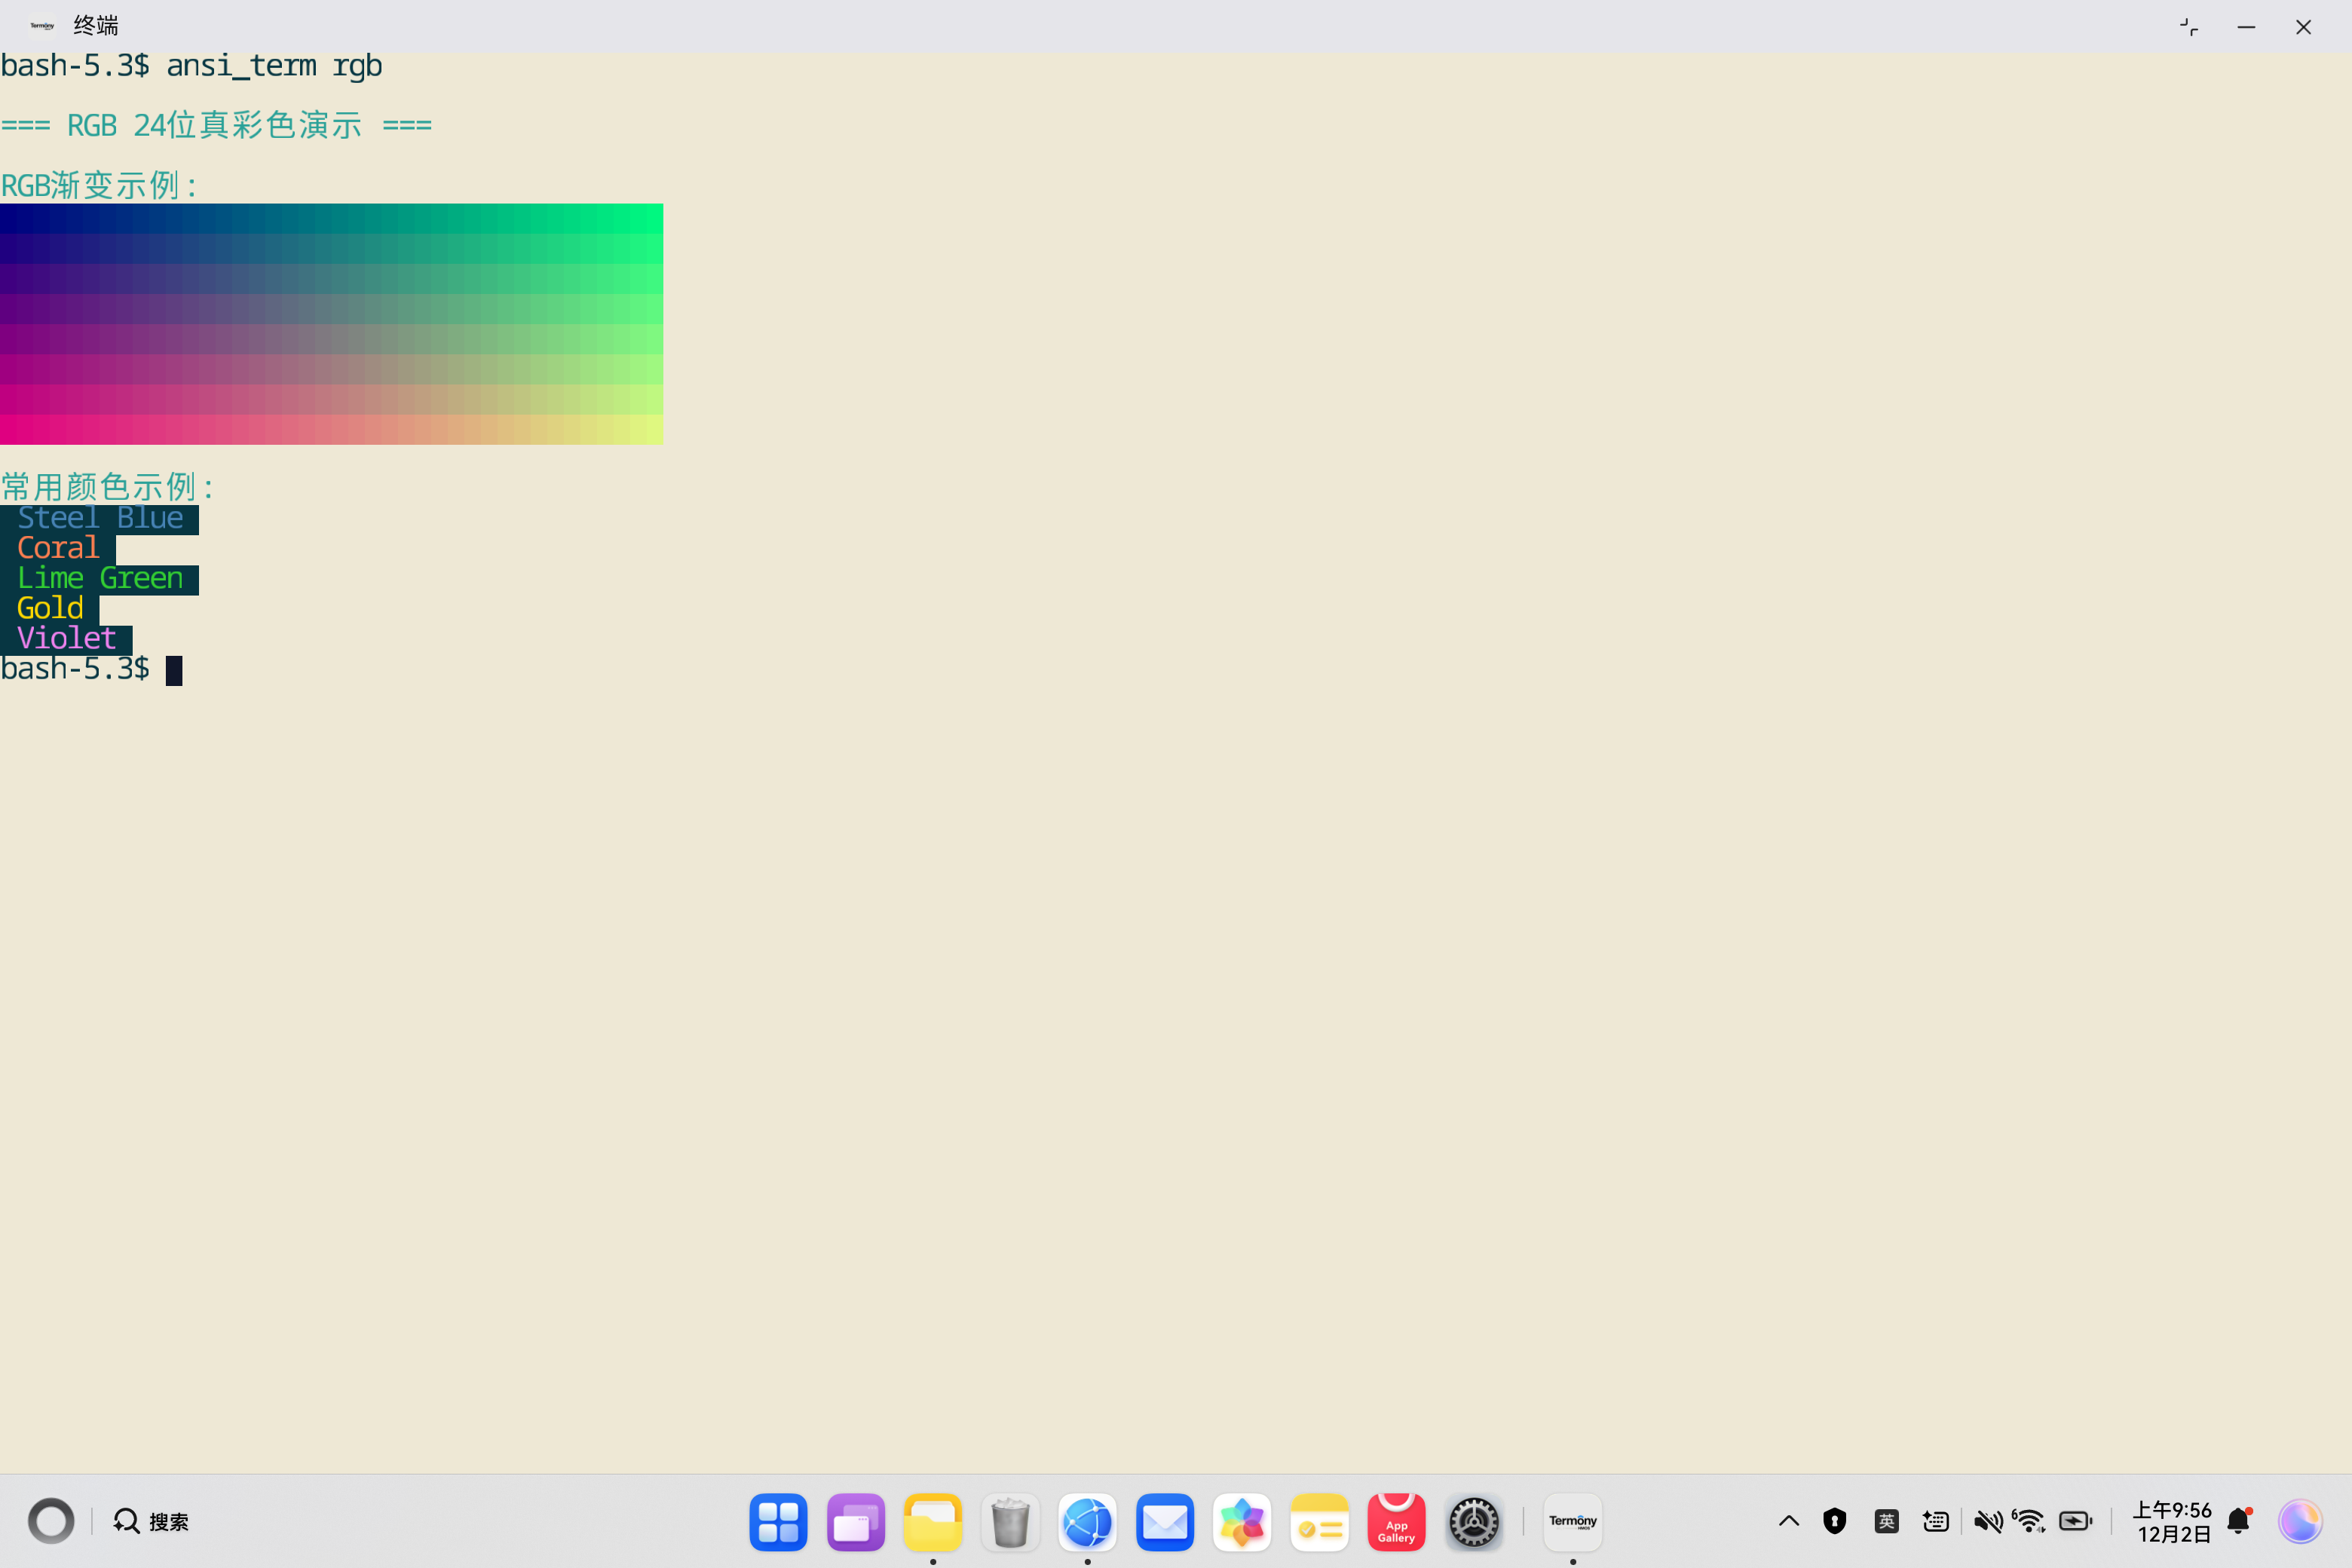Expand the hidden tray icons chevron
This screenshot has height=1568, width=2352.
tap(1789, 1521)
